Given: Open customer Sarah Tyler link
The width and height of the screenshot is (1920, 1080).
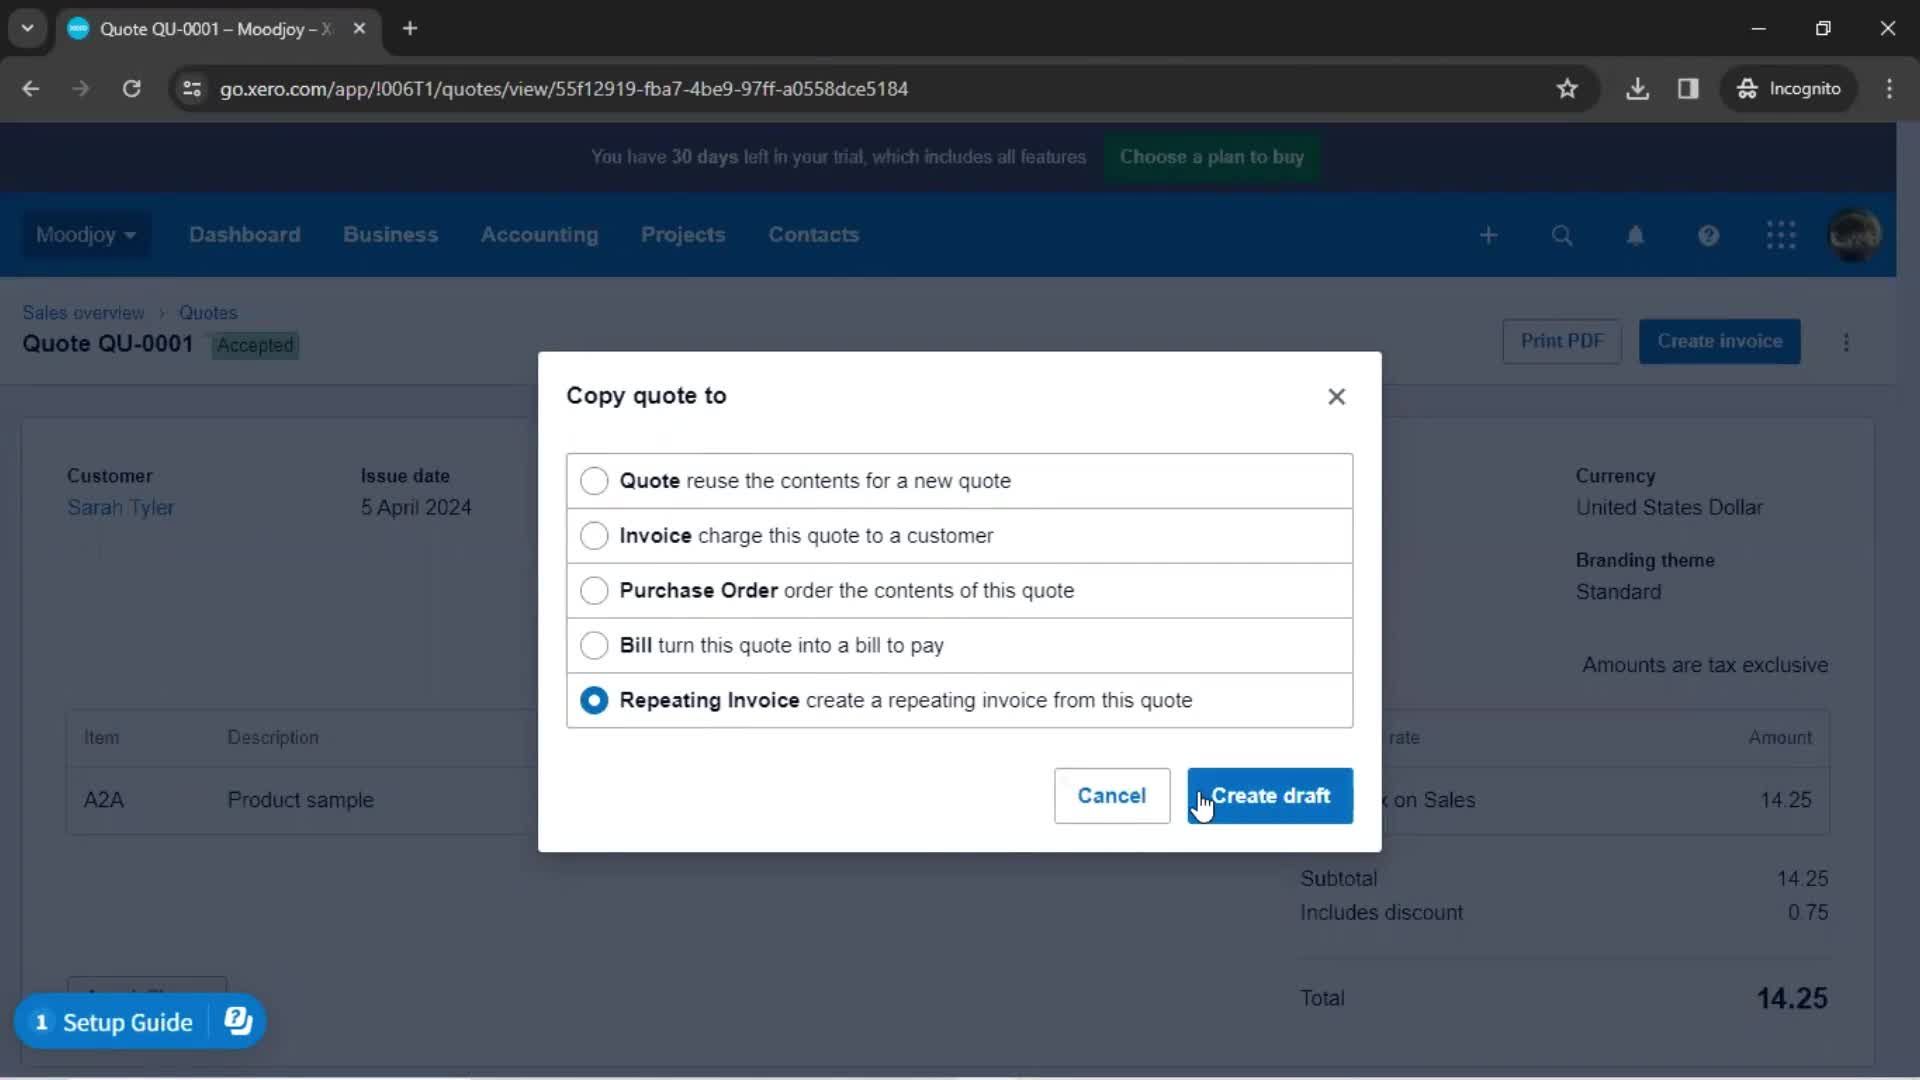Looking at the screenshot, I should click(x=121, y=508).
